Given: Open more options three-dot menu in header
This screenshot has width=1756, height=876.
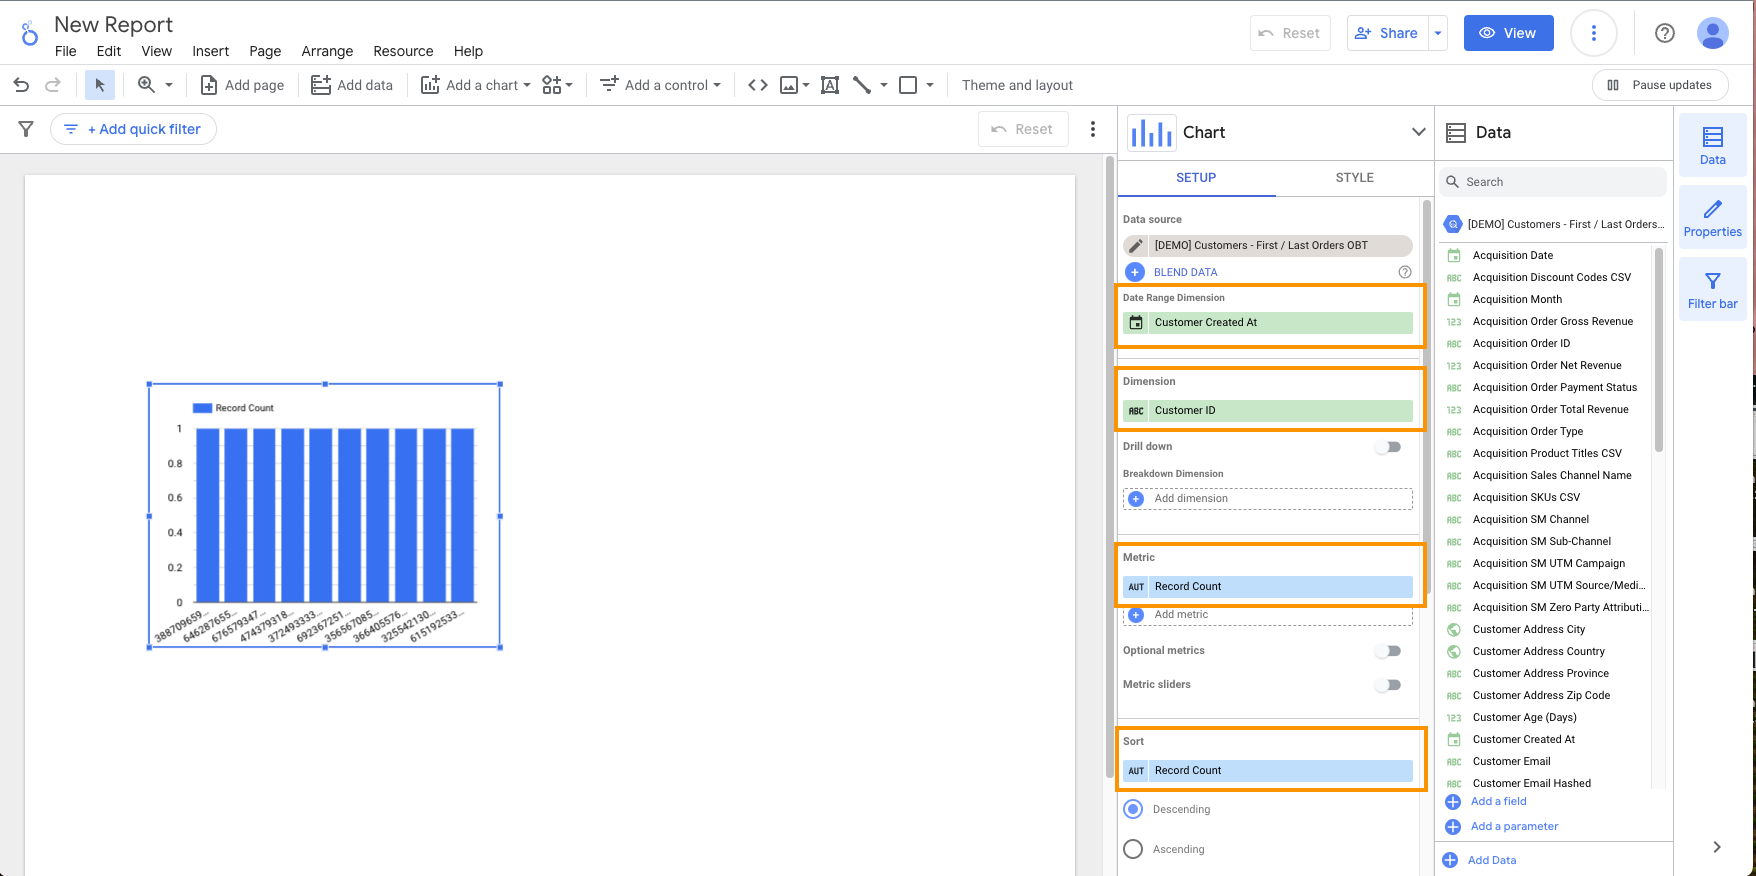Looking at the screenshot, I should click(x=1594, y=33).
